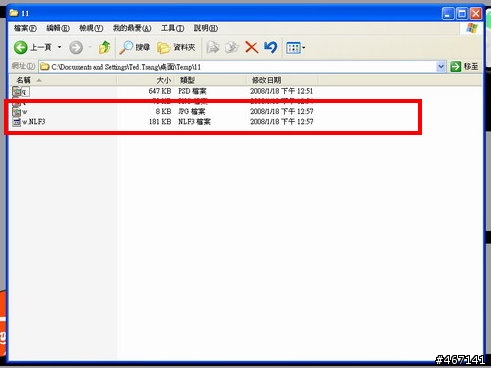491x368 pixels.
Task: Click the 181 KB size cell
Action: (x=160, y=122)
